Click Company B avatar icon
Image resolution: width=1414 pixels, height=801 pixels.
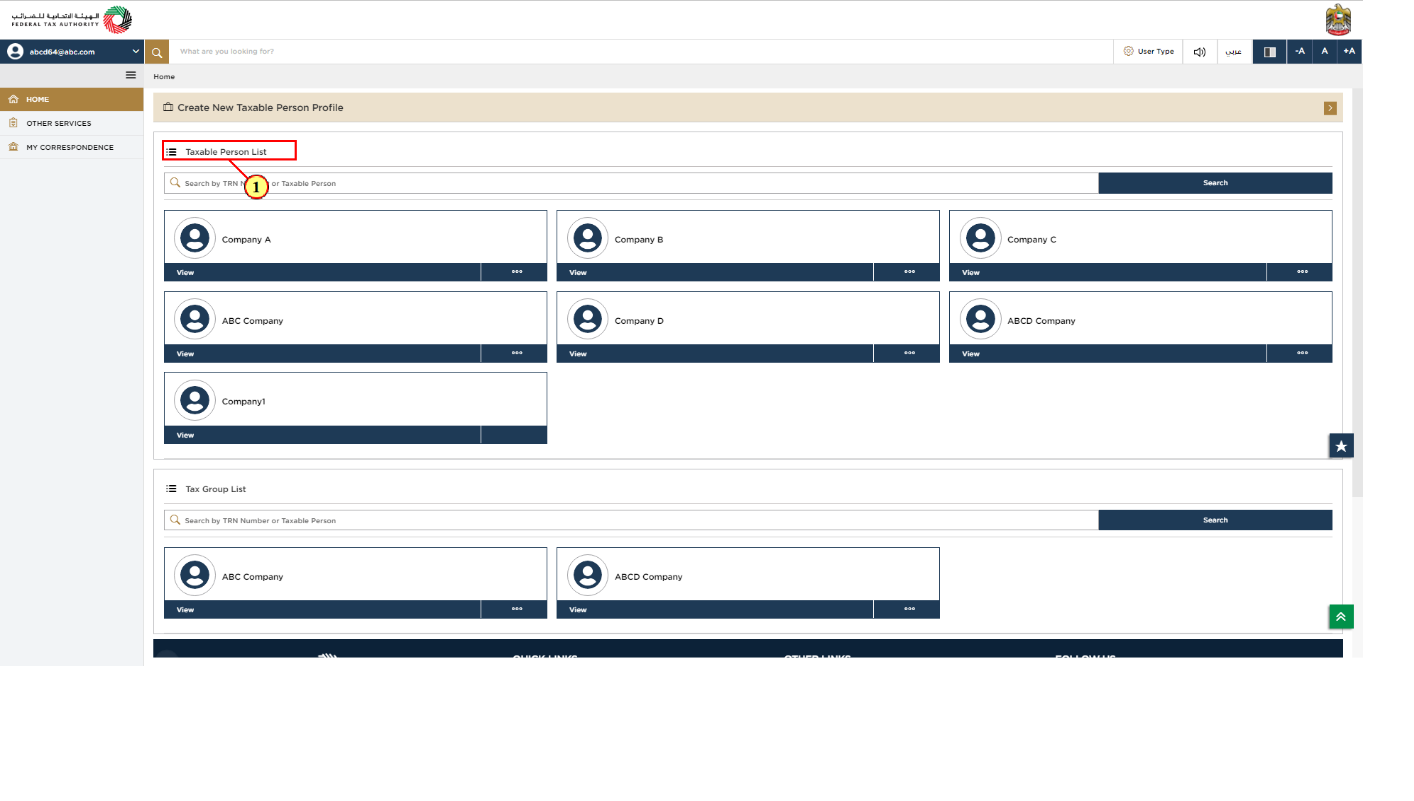[x=588, y=238]
